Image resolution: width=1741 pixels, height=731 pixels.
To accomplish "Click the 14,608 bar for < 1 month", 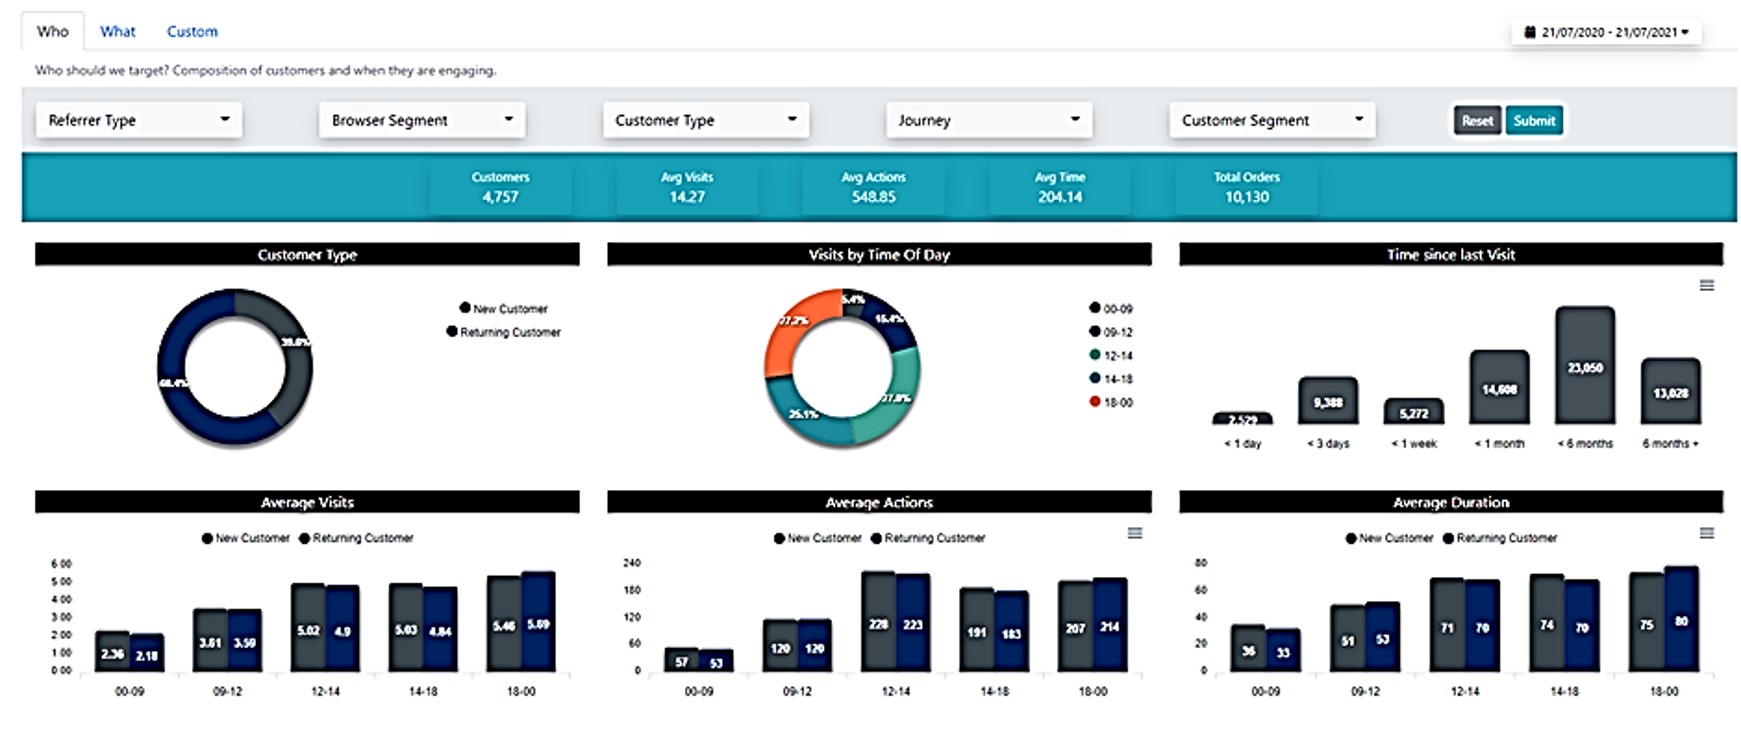I will [1499, 388].
